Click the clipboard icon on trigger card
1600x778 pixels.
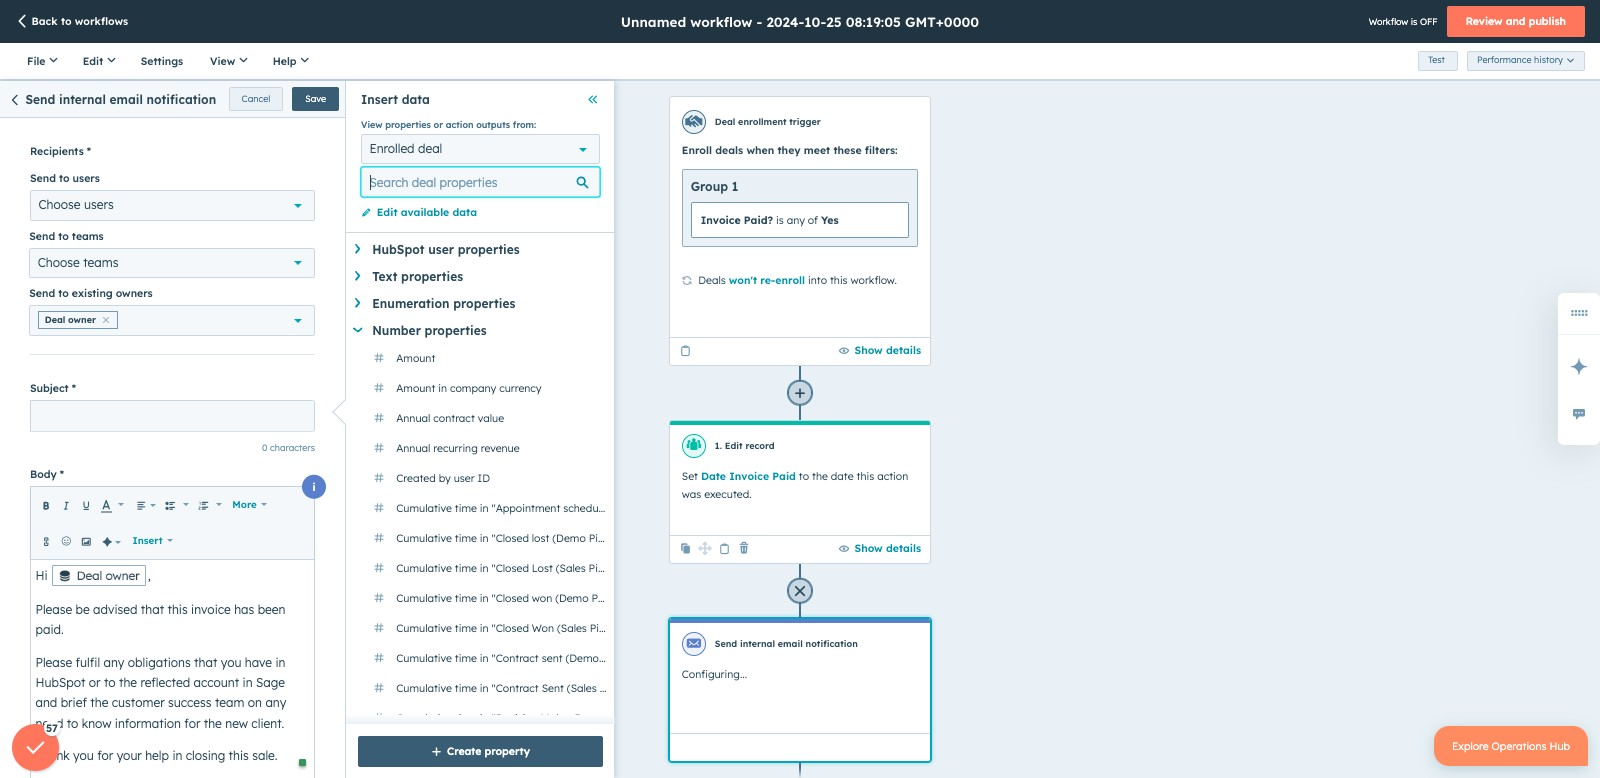click(685, 351)
